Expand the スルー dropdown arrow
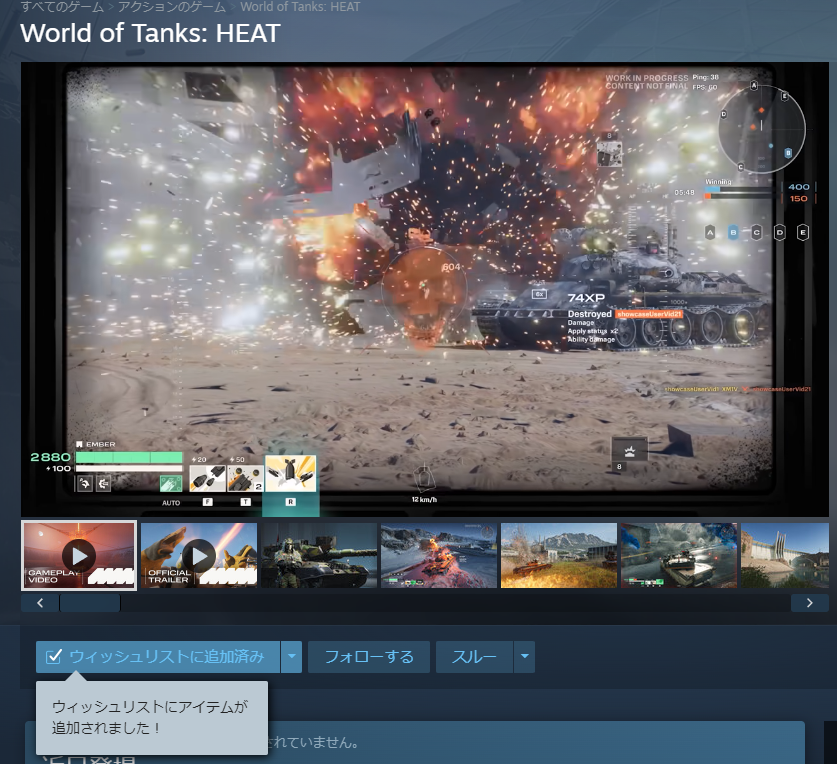This screenshot has width=837, height=764. tap(525, 657)
